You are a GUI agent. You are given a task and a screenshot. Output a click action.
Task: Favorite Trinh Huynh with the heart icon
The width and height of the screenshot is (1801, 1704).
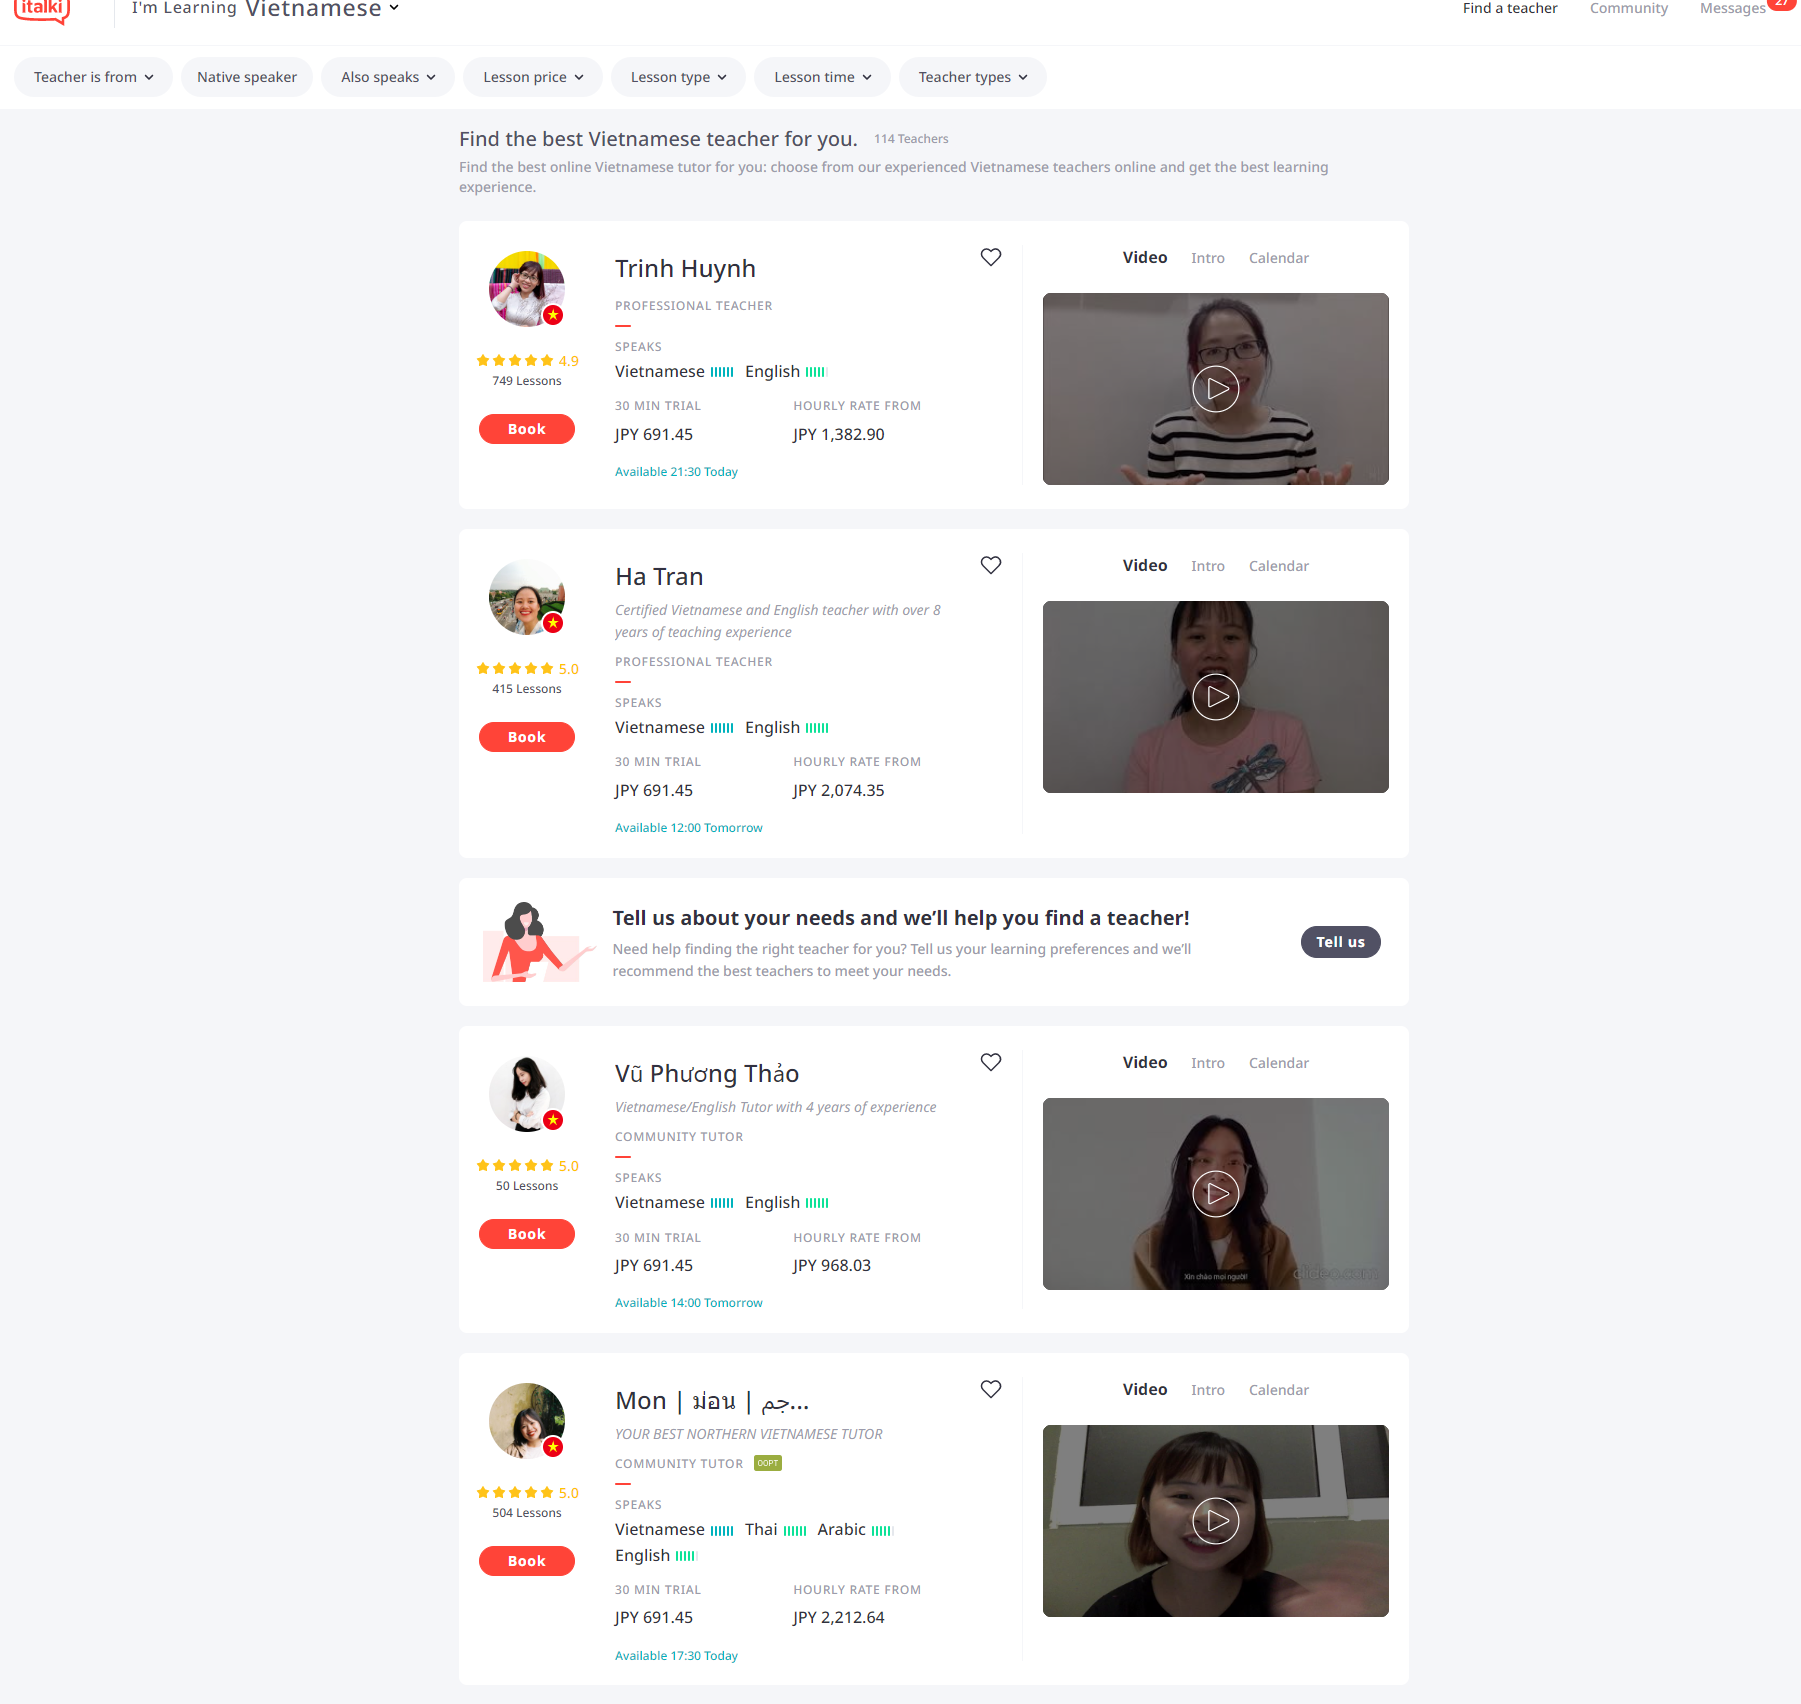(991, 257)
